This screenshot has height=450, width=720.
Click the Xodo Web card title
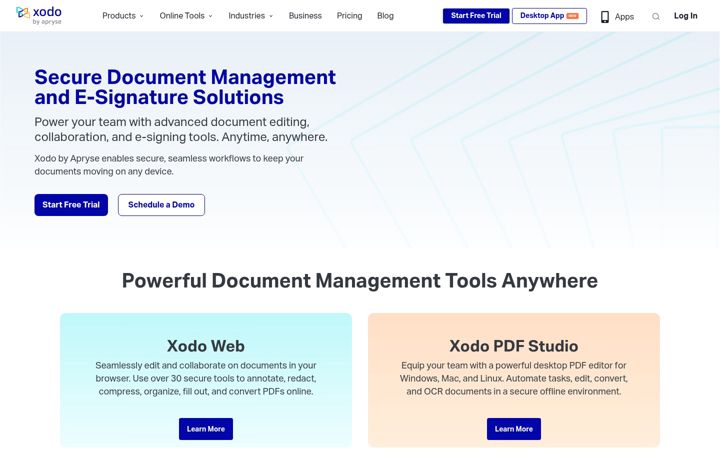(x=206, y=346)
